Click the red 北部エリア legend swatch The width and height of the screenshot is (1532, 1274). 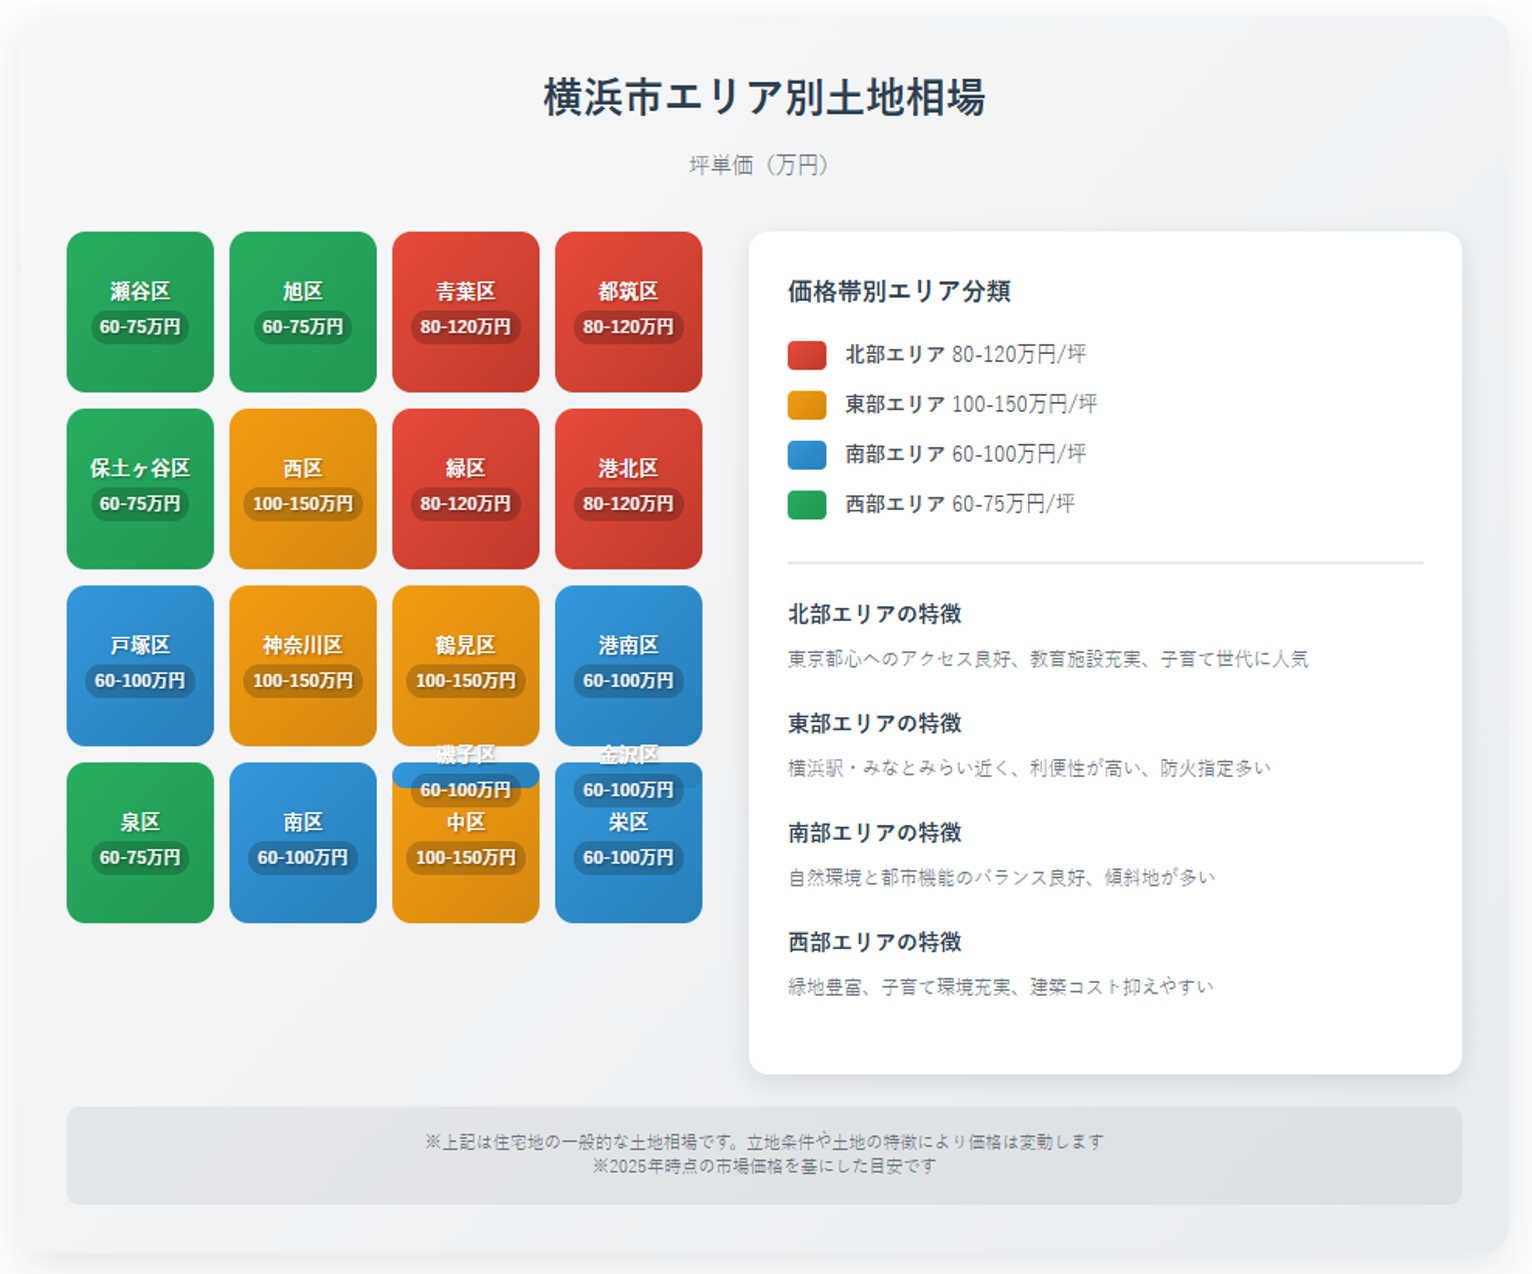pos(806,355)
